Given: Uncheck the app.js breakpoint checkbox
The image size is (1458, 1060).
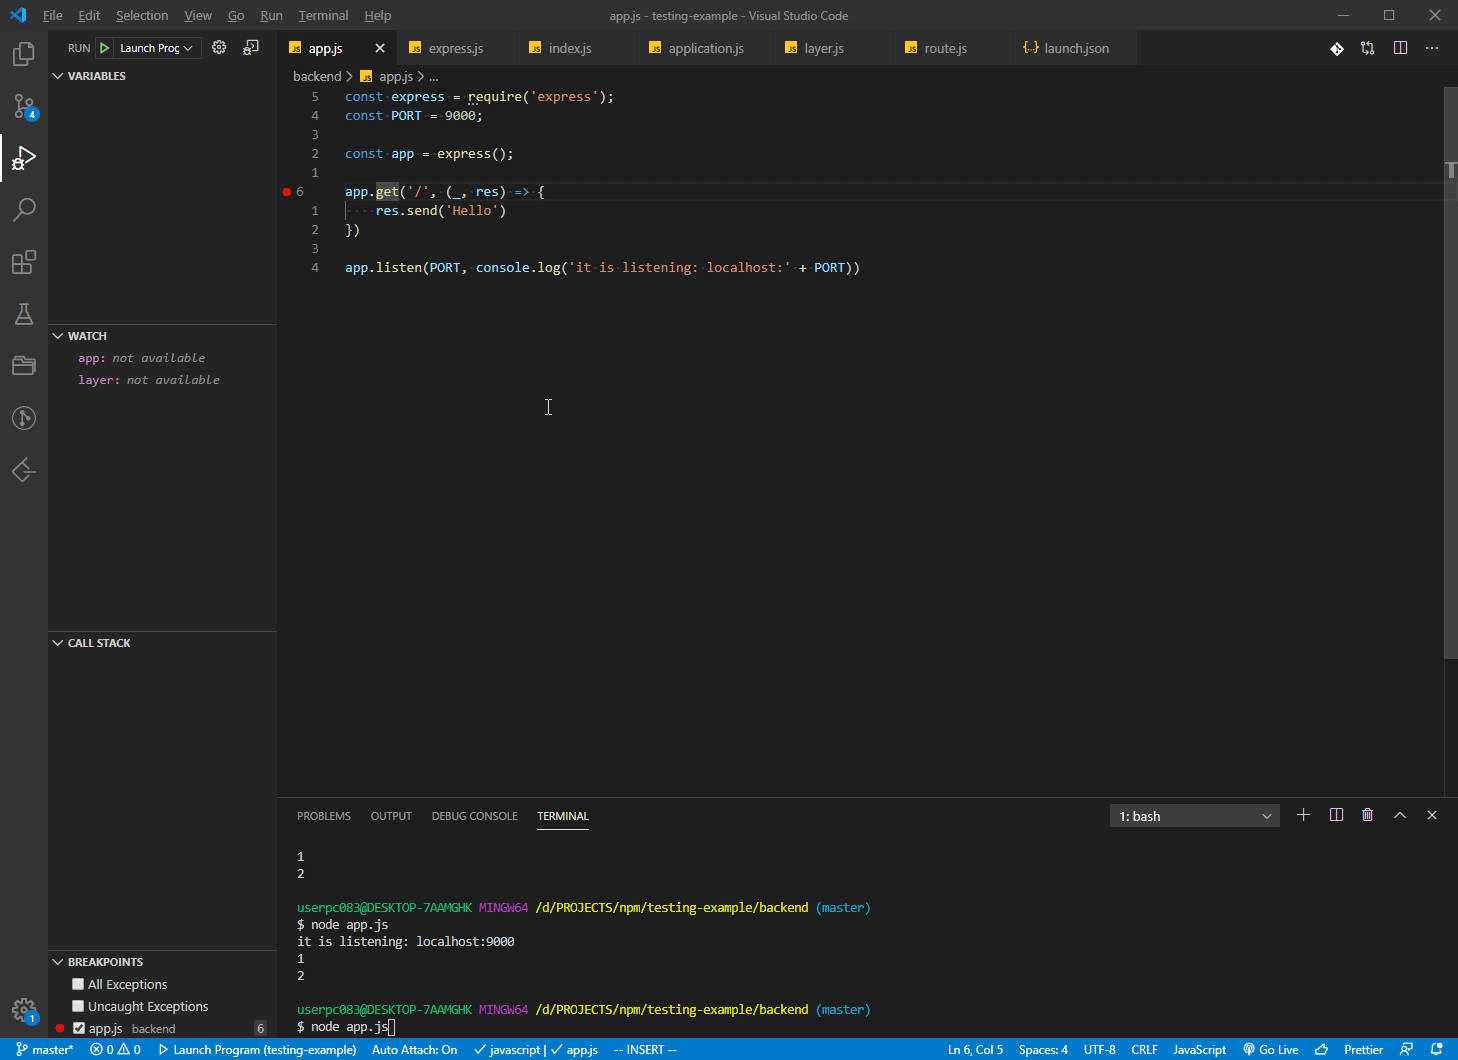Looking at the screenshot, I should point(79,1028).
